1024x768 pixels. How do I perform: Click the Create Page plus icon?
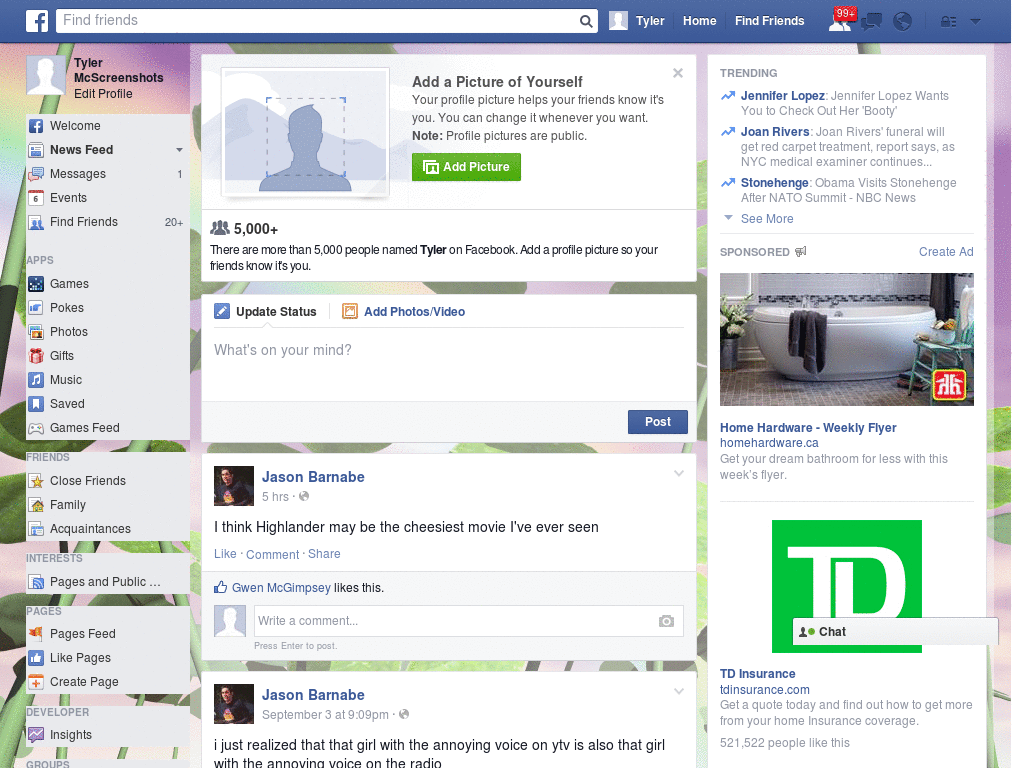point(36,682)
